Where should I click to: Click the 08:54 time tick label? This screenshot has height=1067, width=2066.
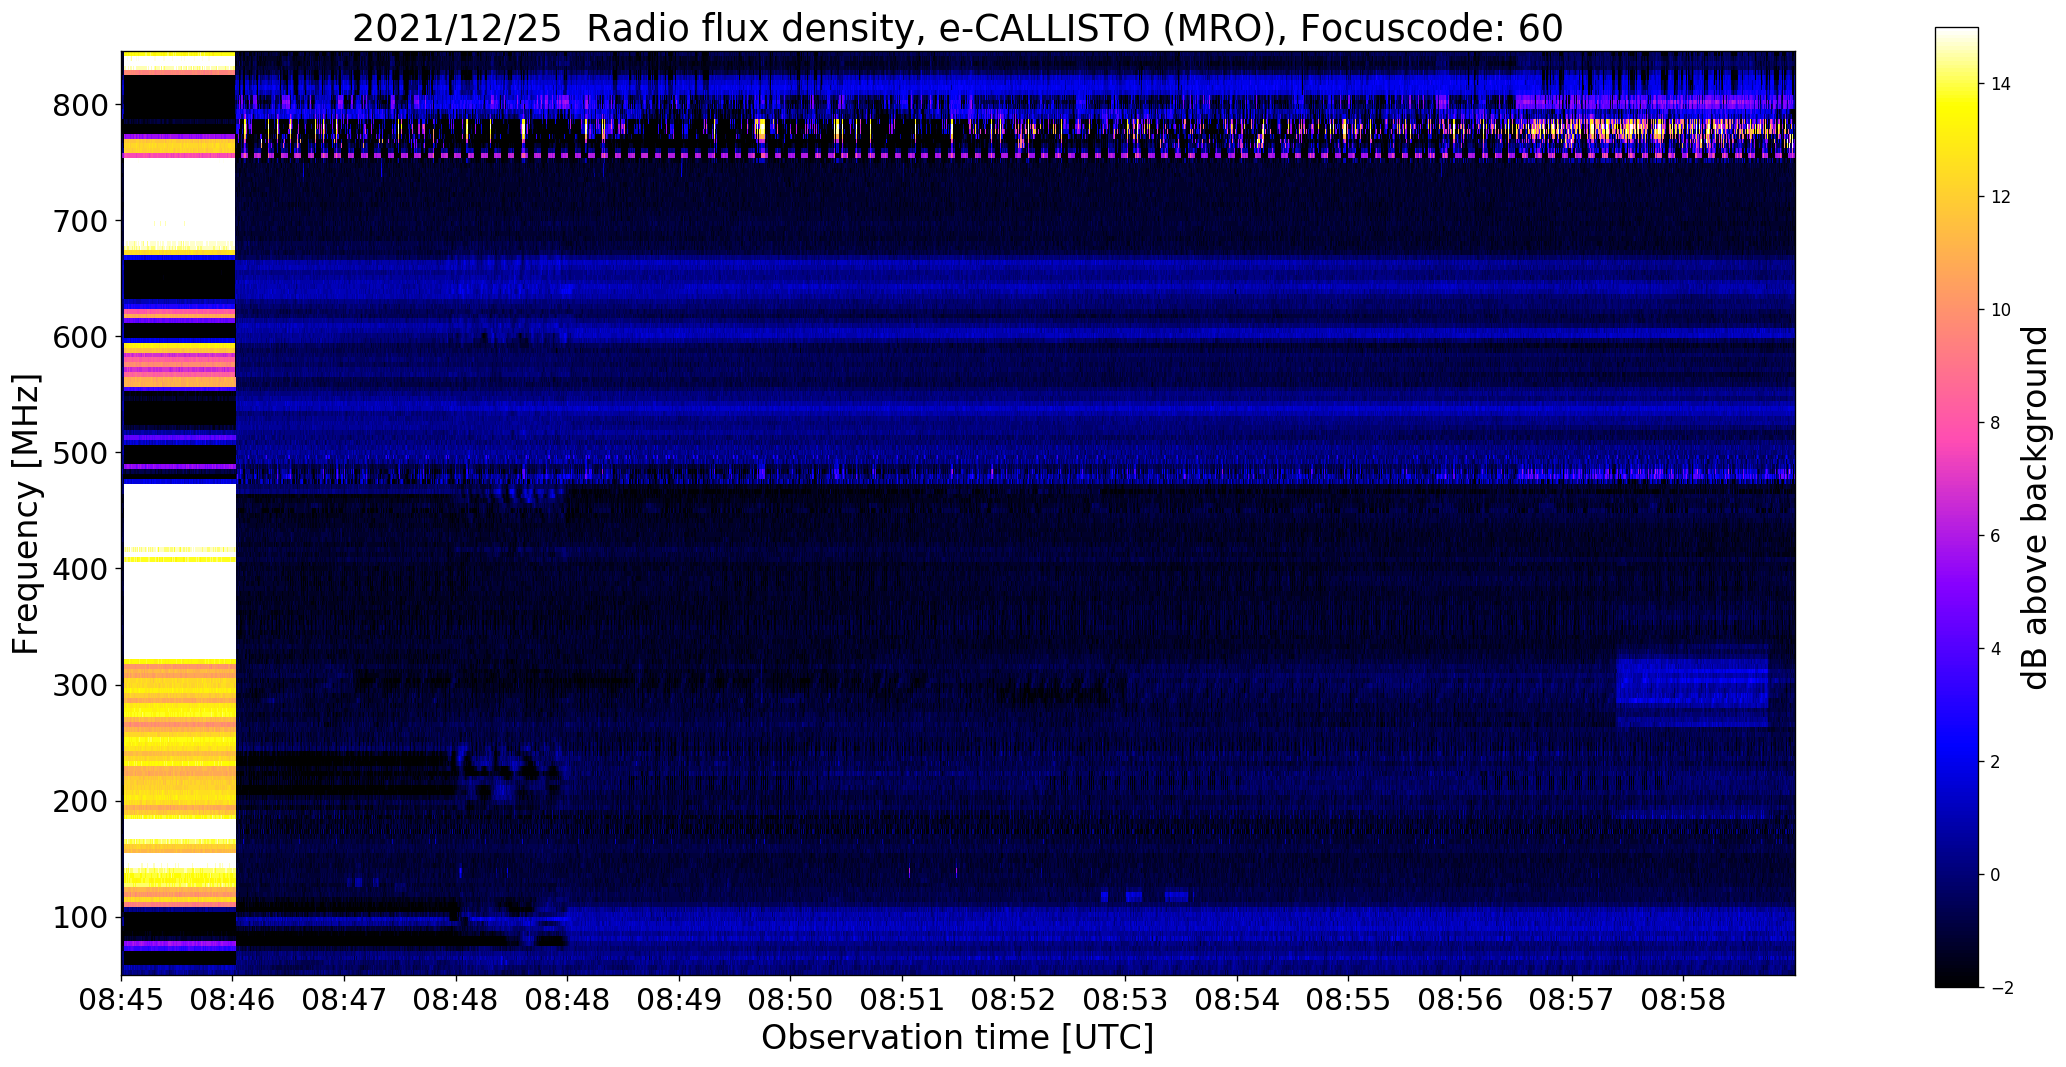click(x=1238, y=1001)
